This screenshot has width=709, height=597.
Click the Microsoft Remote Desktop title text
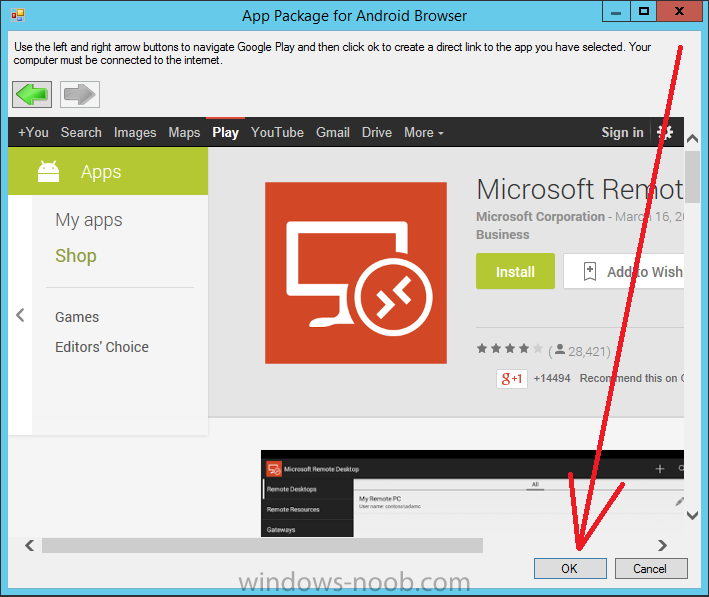[x=580, y=189]
